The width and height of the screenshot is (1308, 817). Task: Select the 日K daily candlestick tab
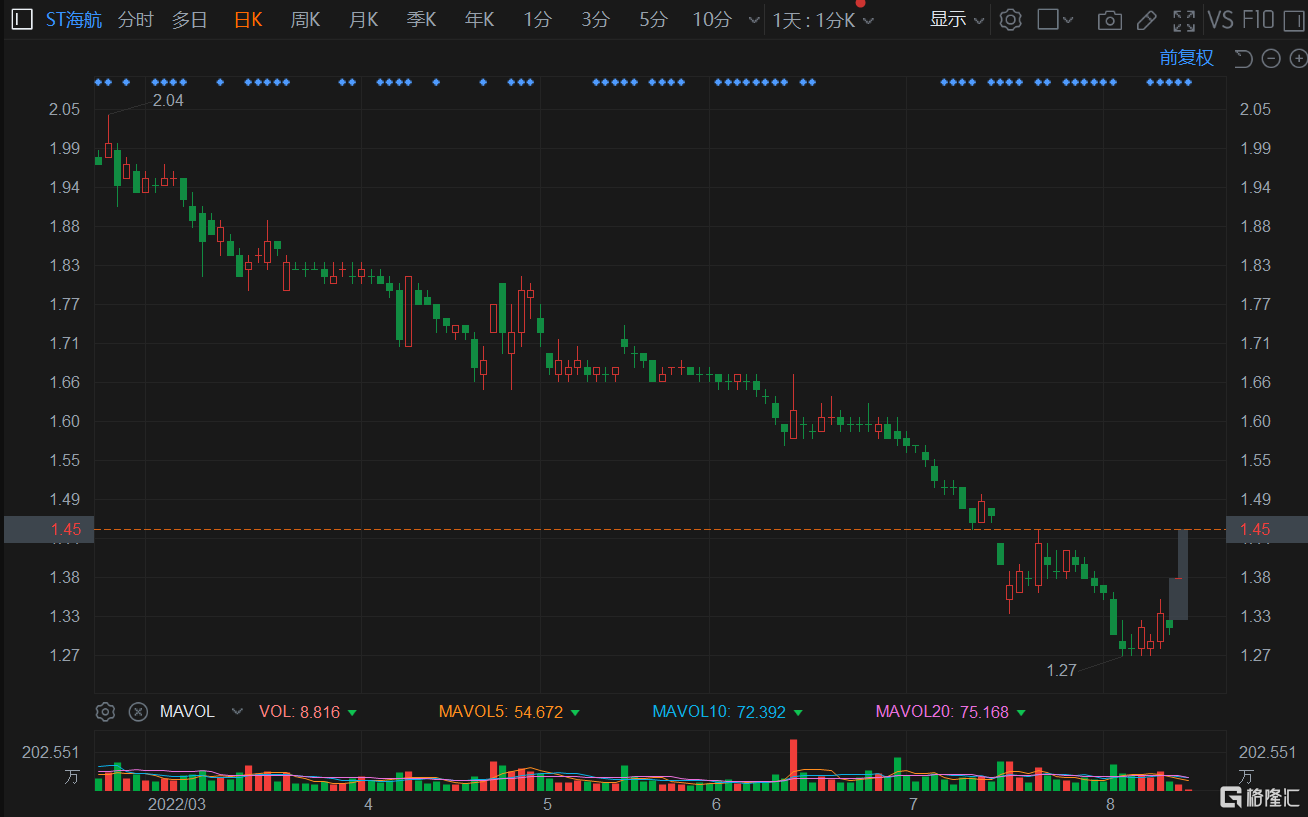pos(247,19)
